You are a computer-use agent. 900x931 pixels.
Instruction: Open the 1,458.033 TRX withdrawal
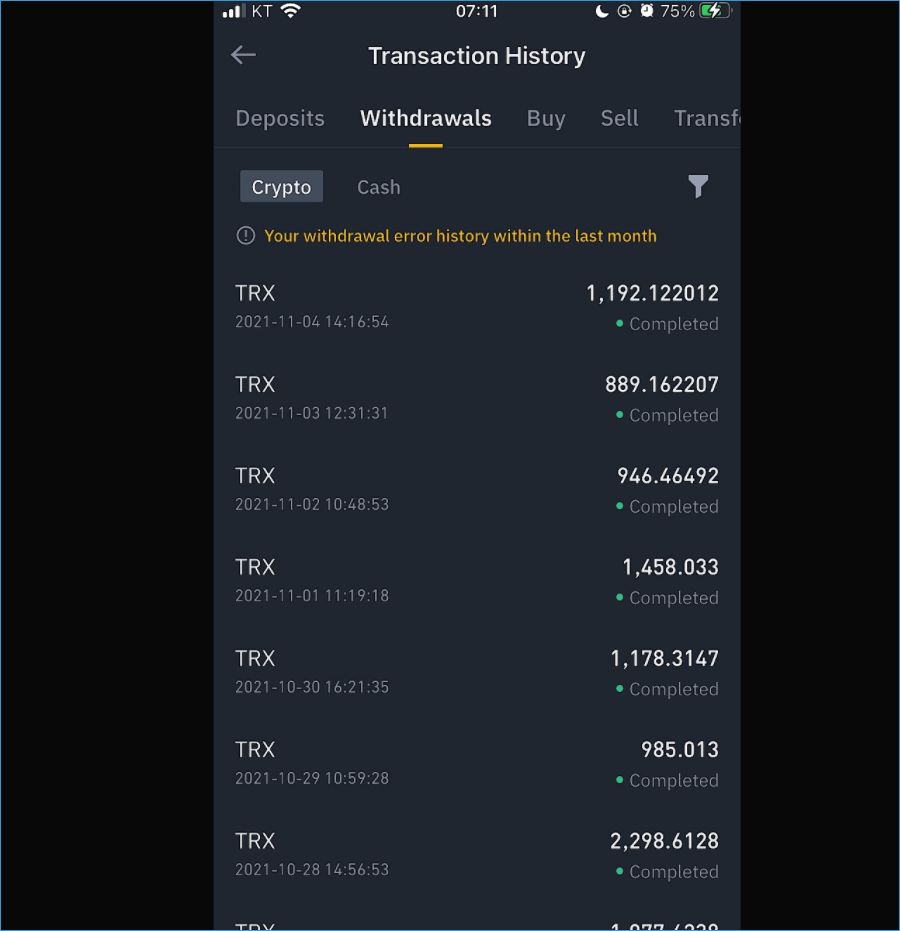[x=477, y=582]
